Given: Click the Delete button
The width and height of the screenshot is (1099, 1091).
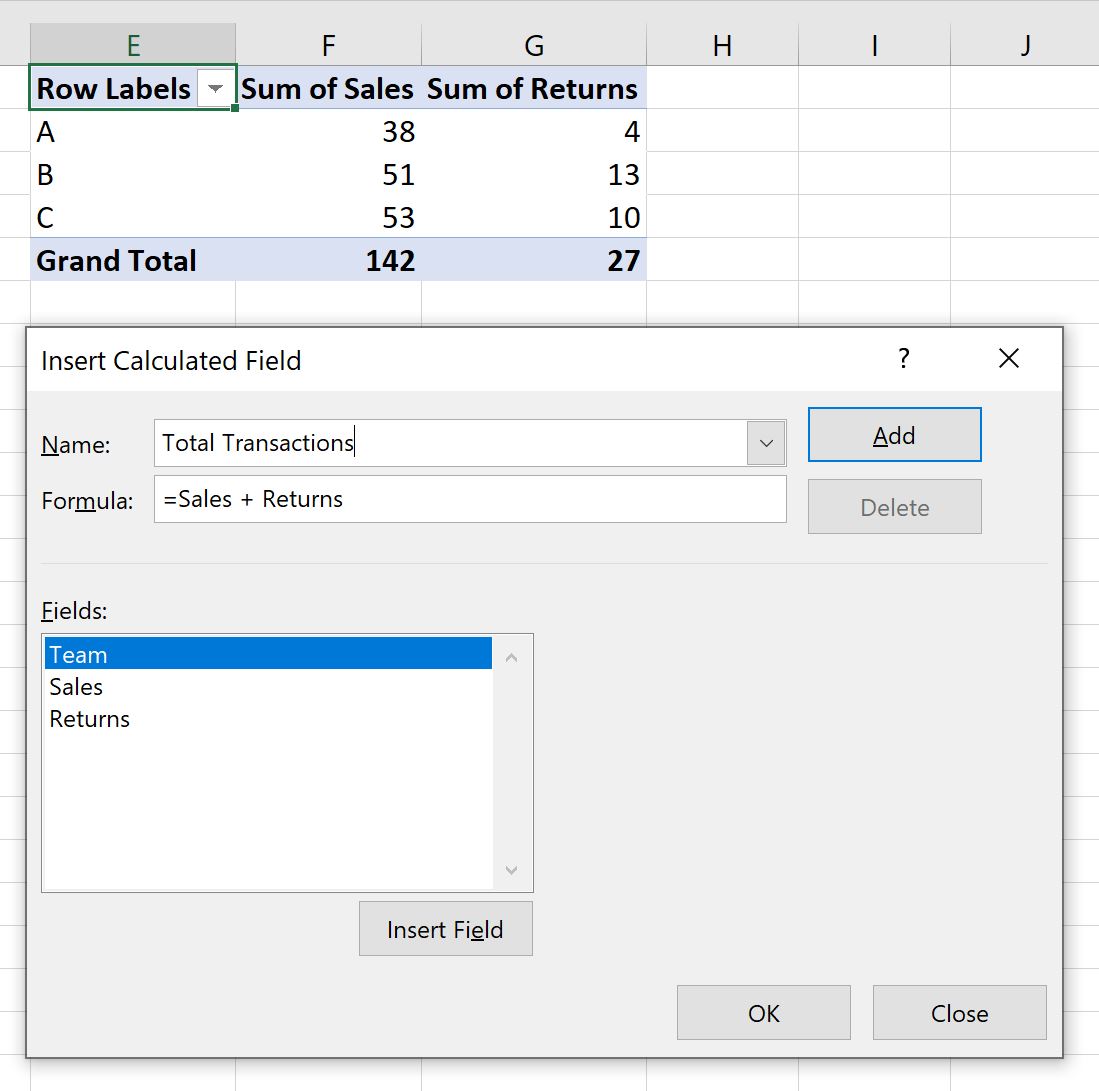Looking at the screenshot, I should click(x=893, y=506).
